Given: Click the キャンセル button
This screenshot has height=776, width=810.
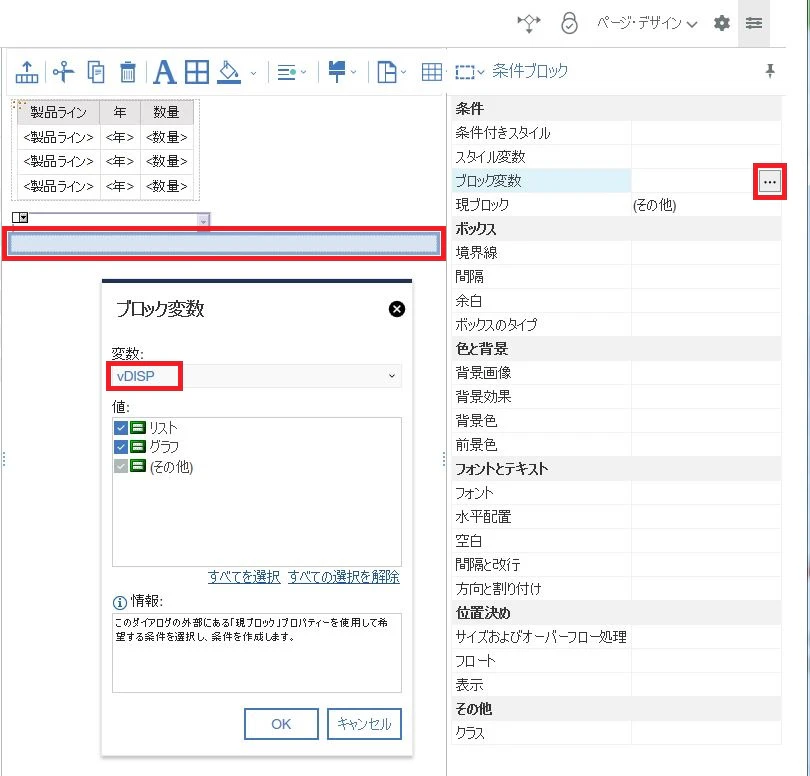Looking at the screenshot, I should point(364,724).
